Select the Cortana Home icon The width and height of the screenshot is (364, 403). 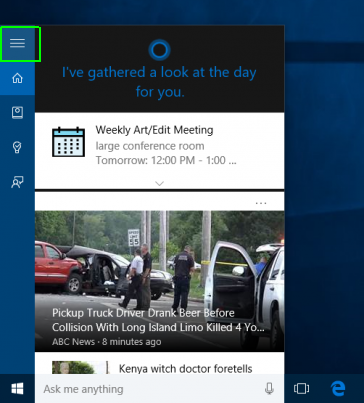17,78
